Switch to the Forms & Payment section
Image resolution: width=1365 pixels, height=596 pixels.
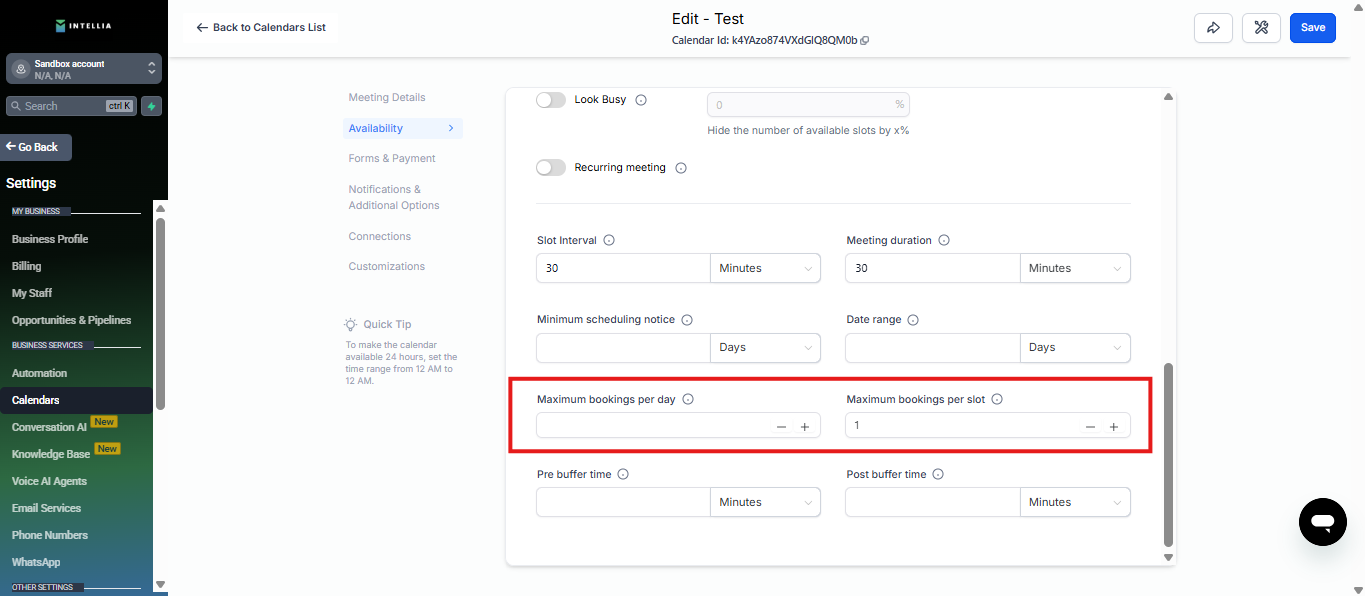click(392, 158)
